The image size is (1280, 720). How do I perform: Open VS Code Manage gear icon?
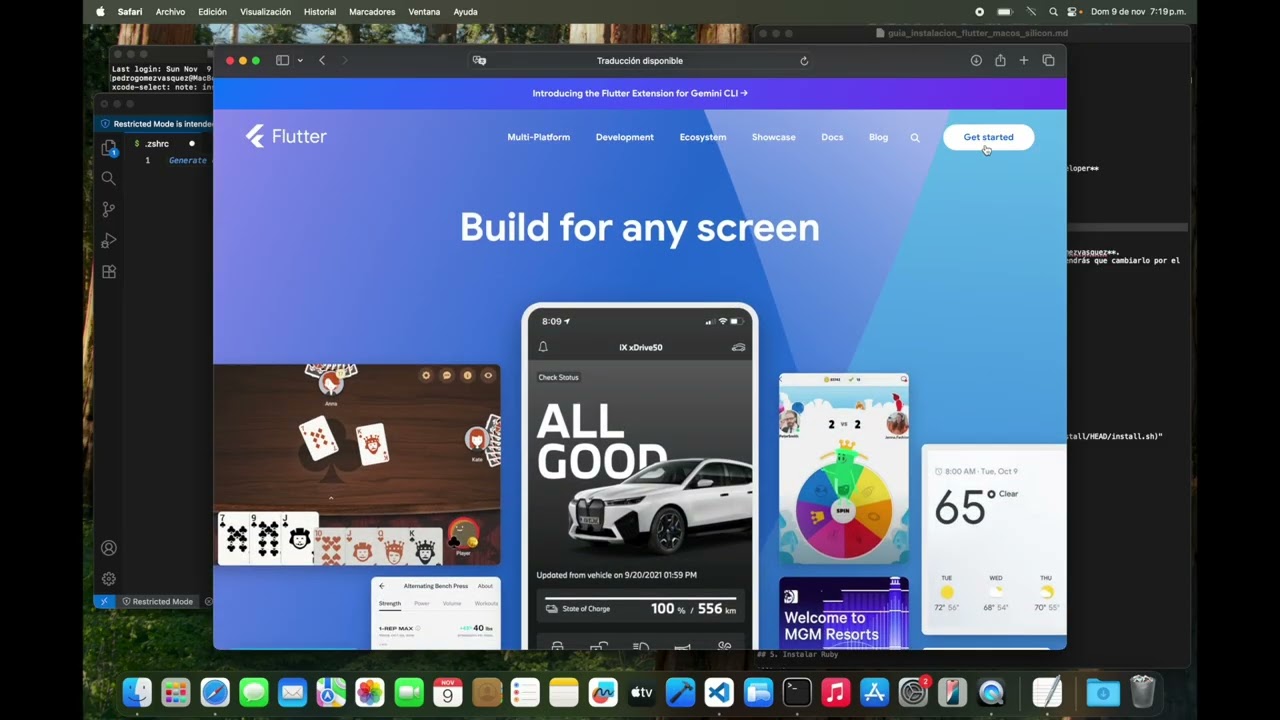109,579
